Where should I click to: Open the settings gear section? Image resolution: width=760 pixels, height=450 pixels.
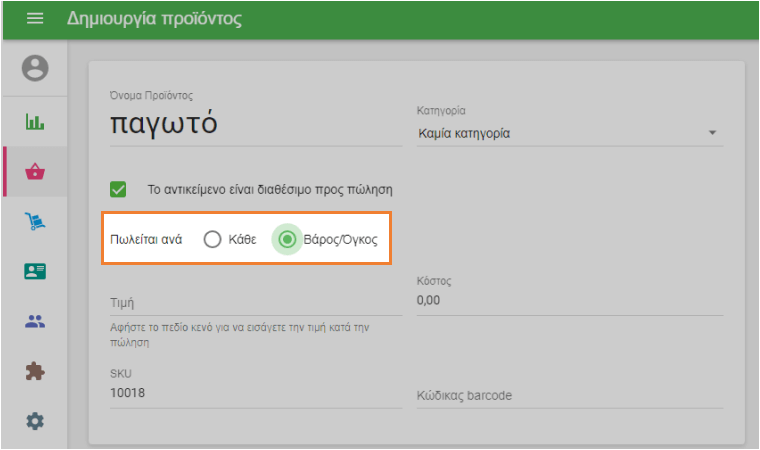35,421
